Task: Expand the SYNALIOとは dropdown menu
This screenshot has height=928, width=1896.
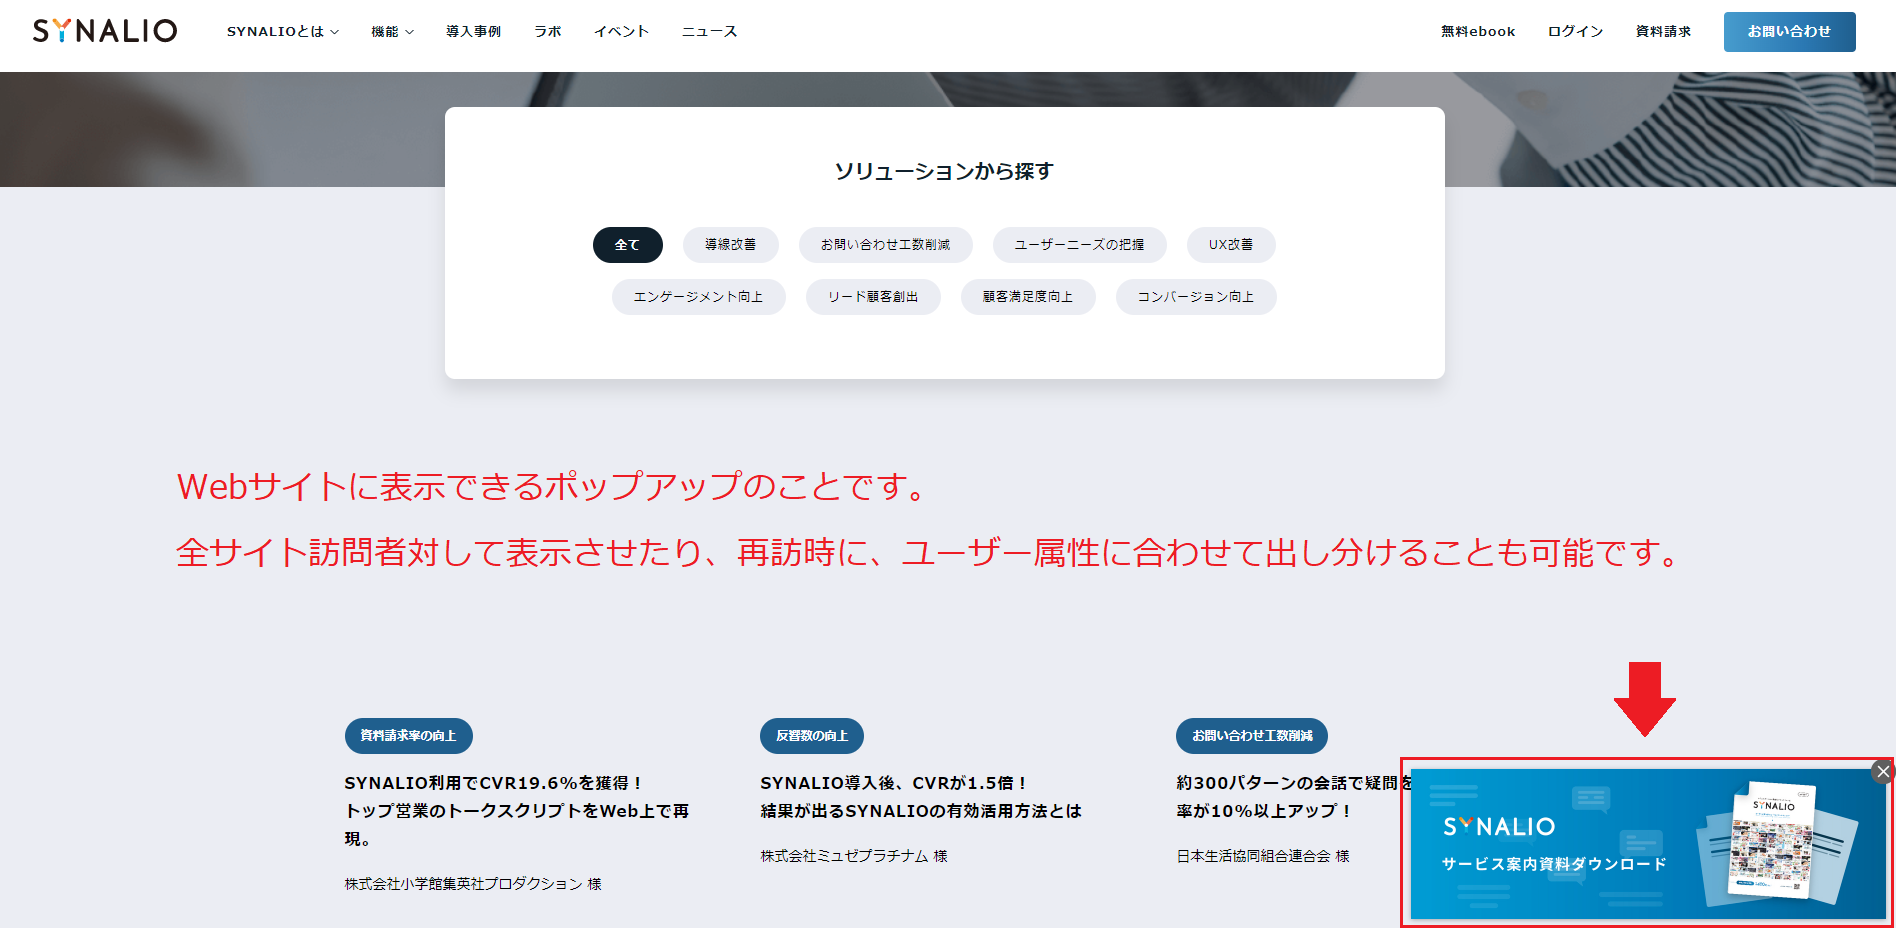Action: pyautogui.click(x=283, y=32)
